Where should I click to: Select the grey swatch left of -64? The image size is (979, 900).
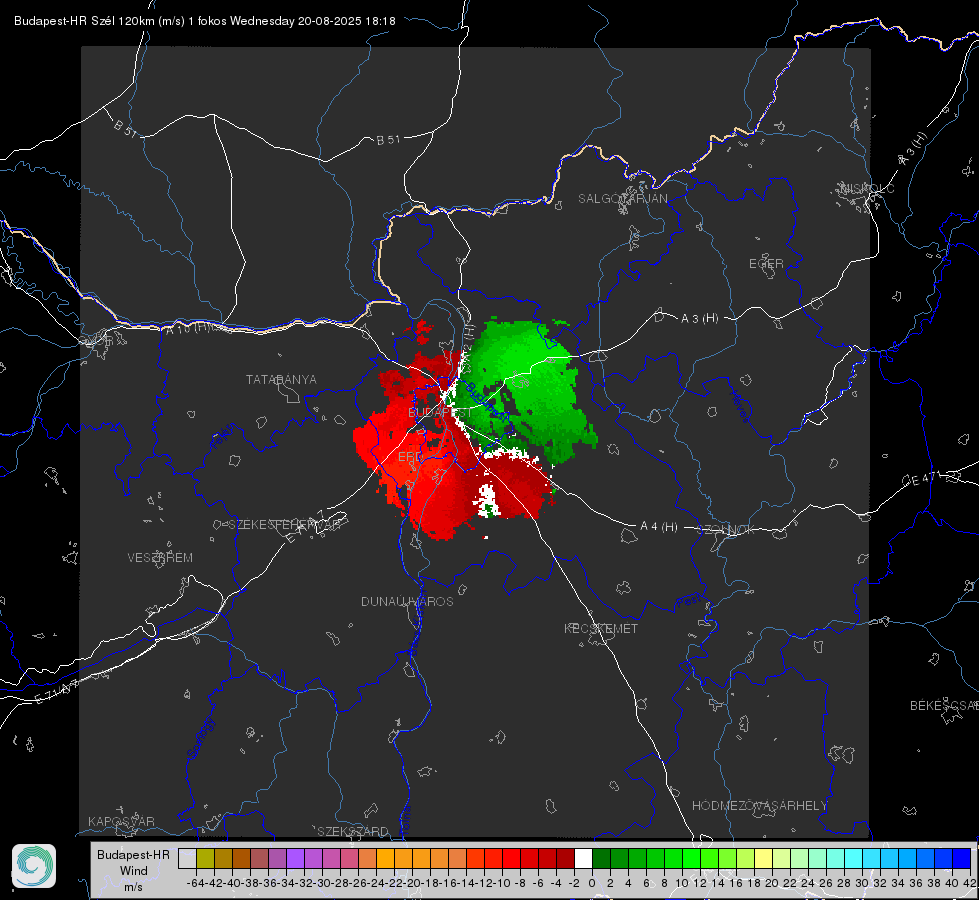187,858
